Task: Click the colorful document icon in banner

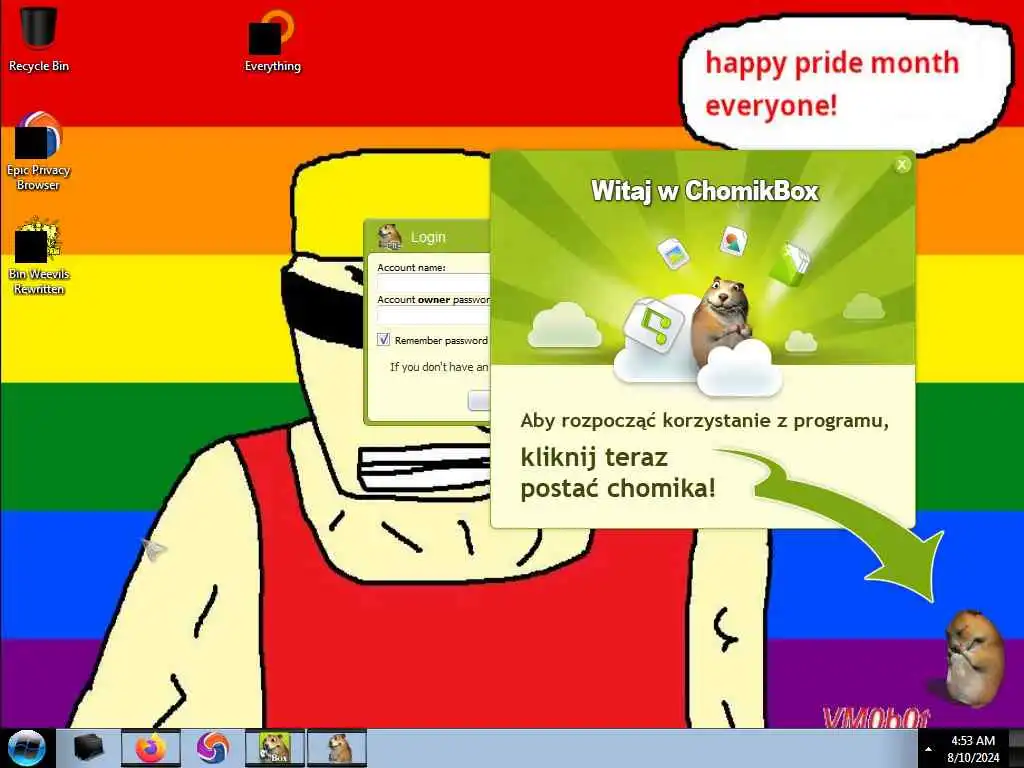Action: (x=733, y=241)
